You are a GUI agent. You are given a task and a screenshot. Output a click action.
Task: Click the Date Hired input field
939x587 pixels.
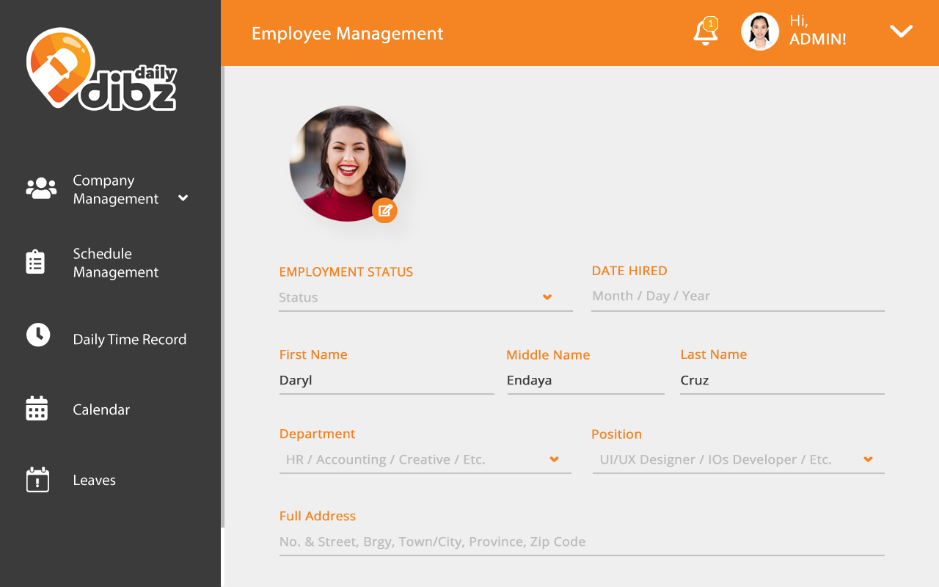(x=737, y=296)
